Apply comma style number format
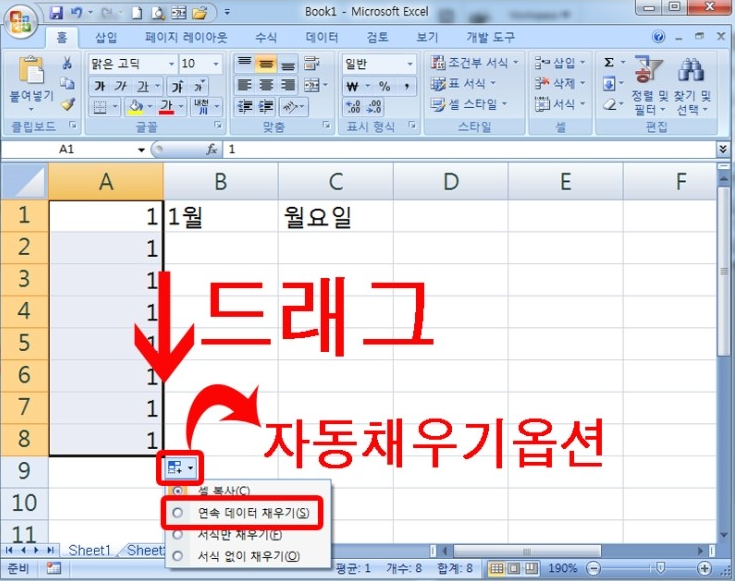The height and width of the screenshot is (581, 735). click(406, 86)
